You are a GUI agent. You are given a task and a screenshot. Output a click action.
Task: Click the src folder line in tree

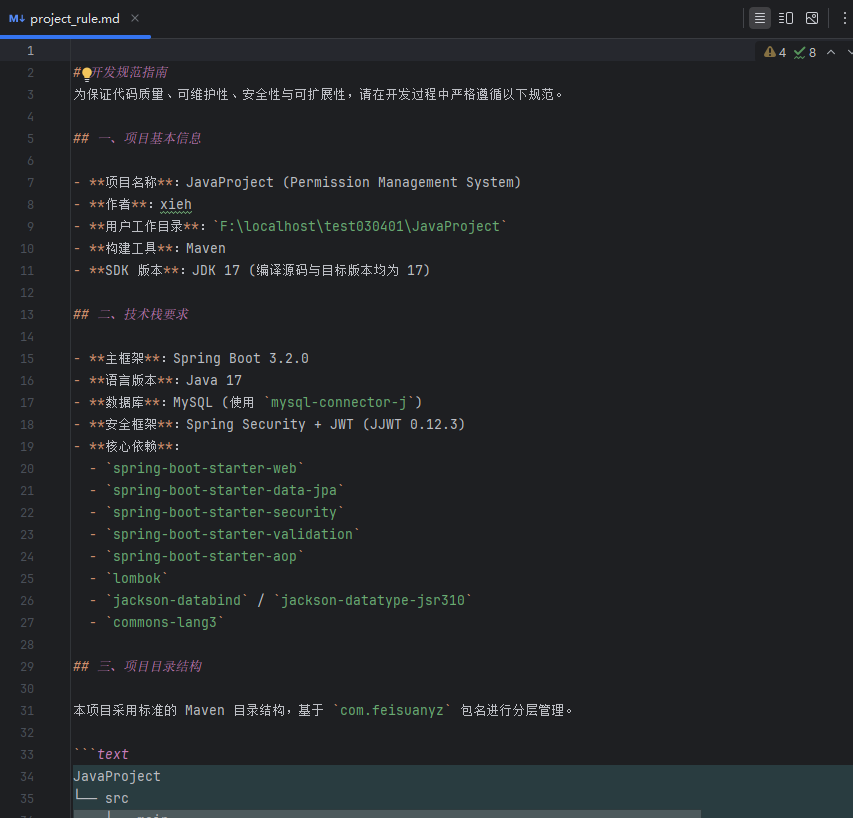[x=116, y=798]
